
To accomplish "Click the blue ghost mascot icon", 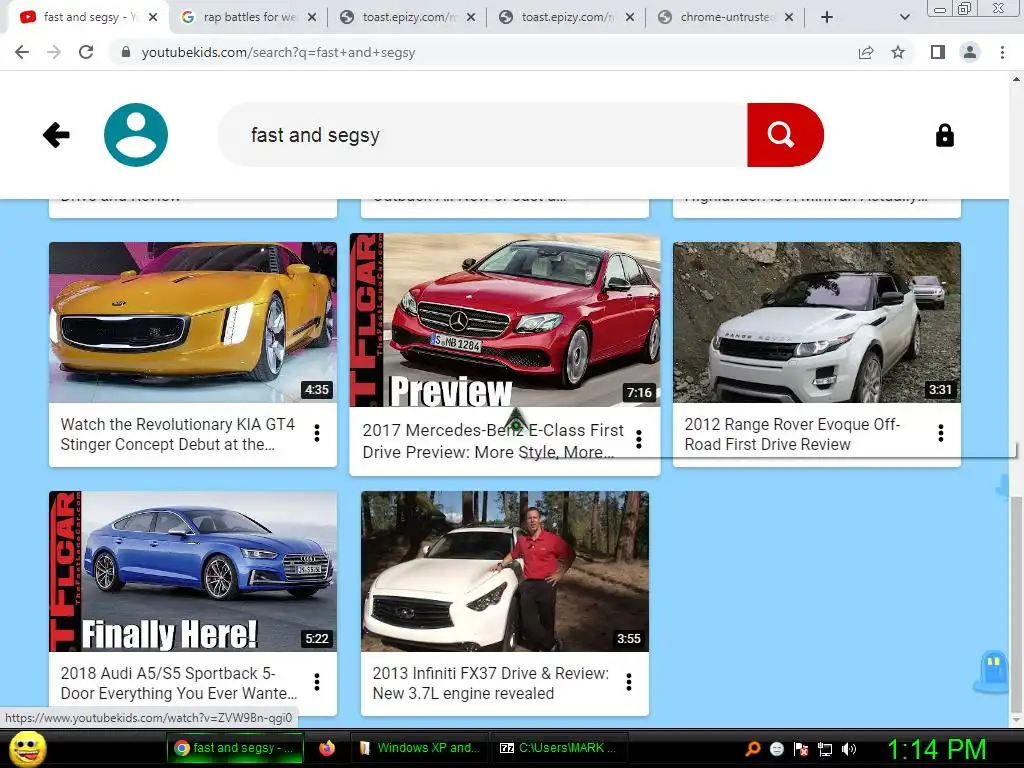I will click(x=991, y=671).
